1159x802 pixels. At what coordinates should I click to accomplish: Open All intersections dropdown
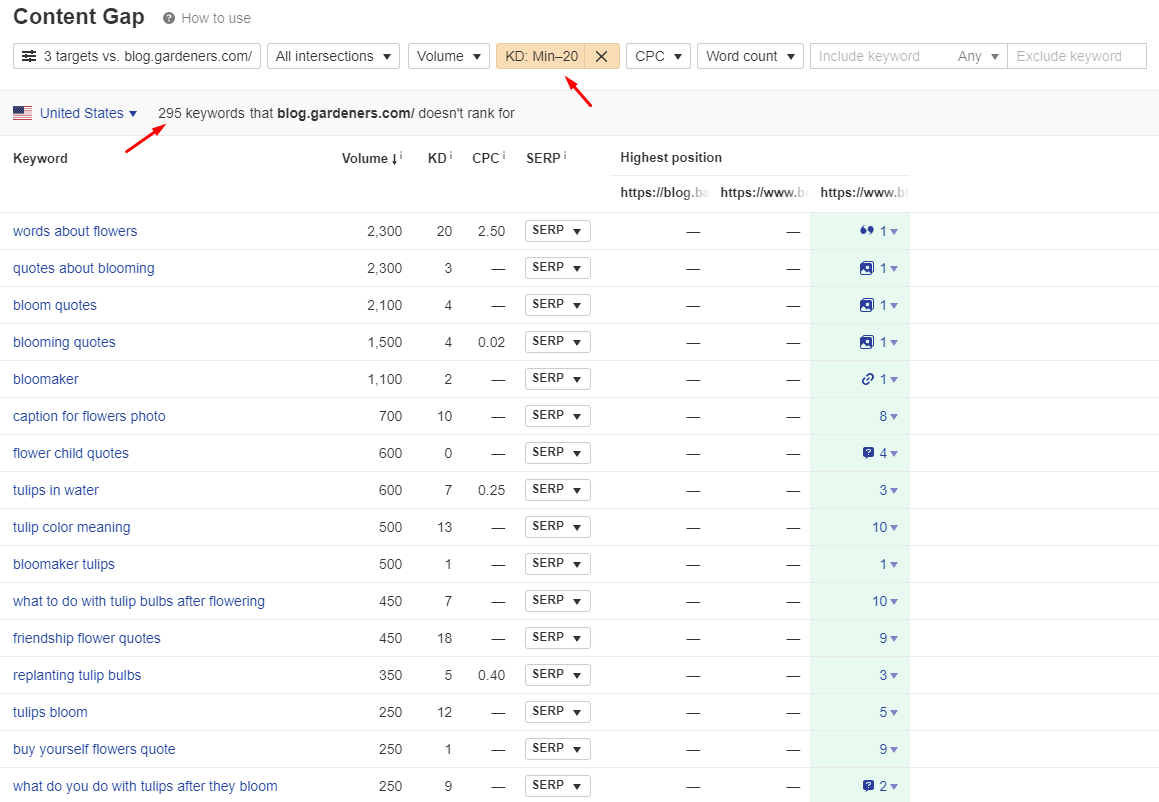click(x=333, y=56)
